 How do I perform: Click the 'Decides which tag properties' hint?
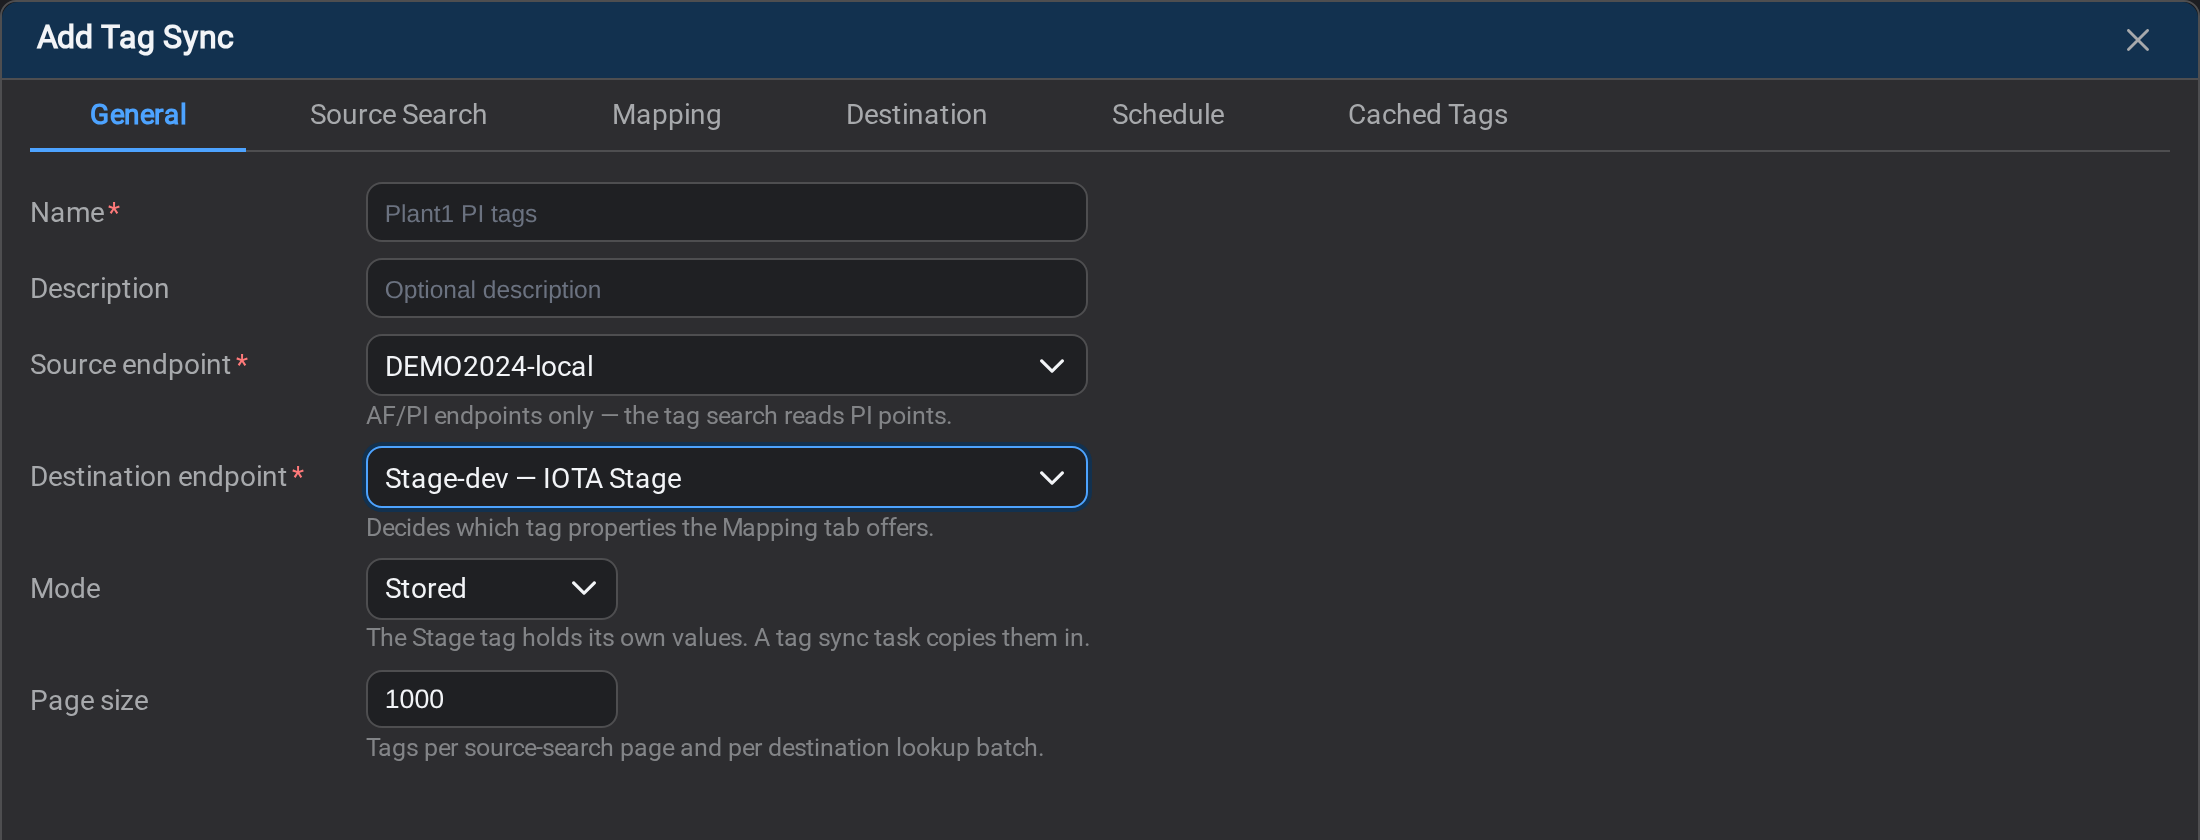tap(649, 528)
